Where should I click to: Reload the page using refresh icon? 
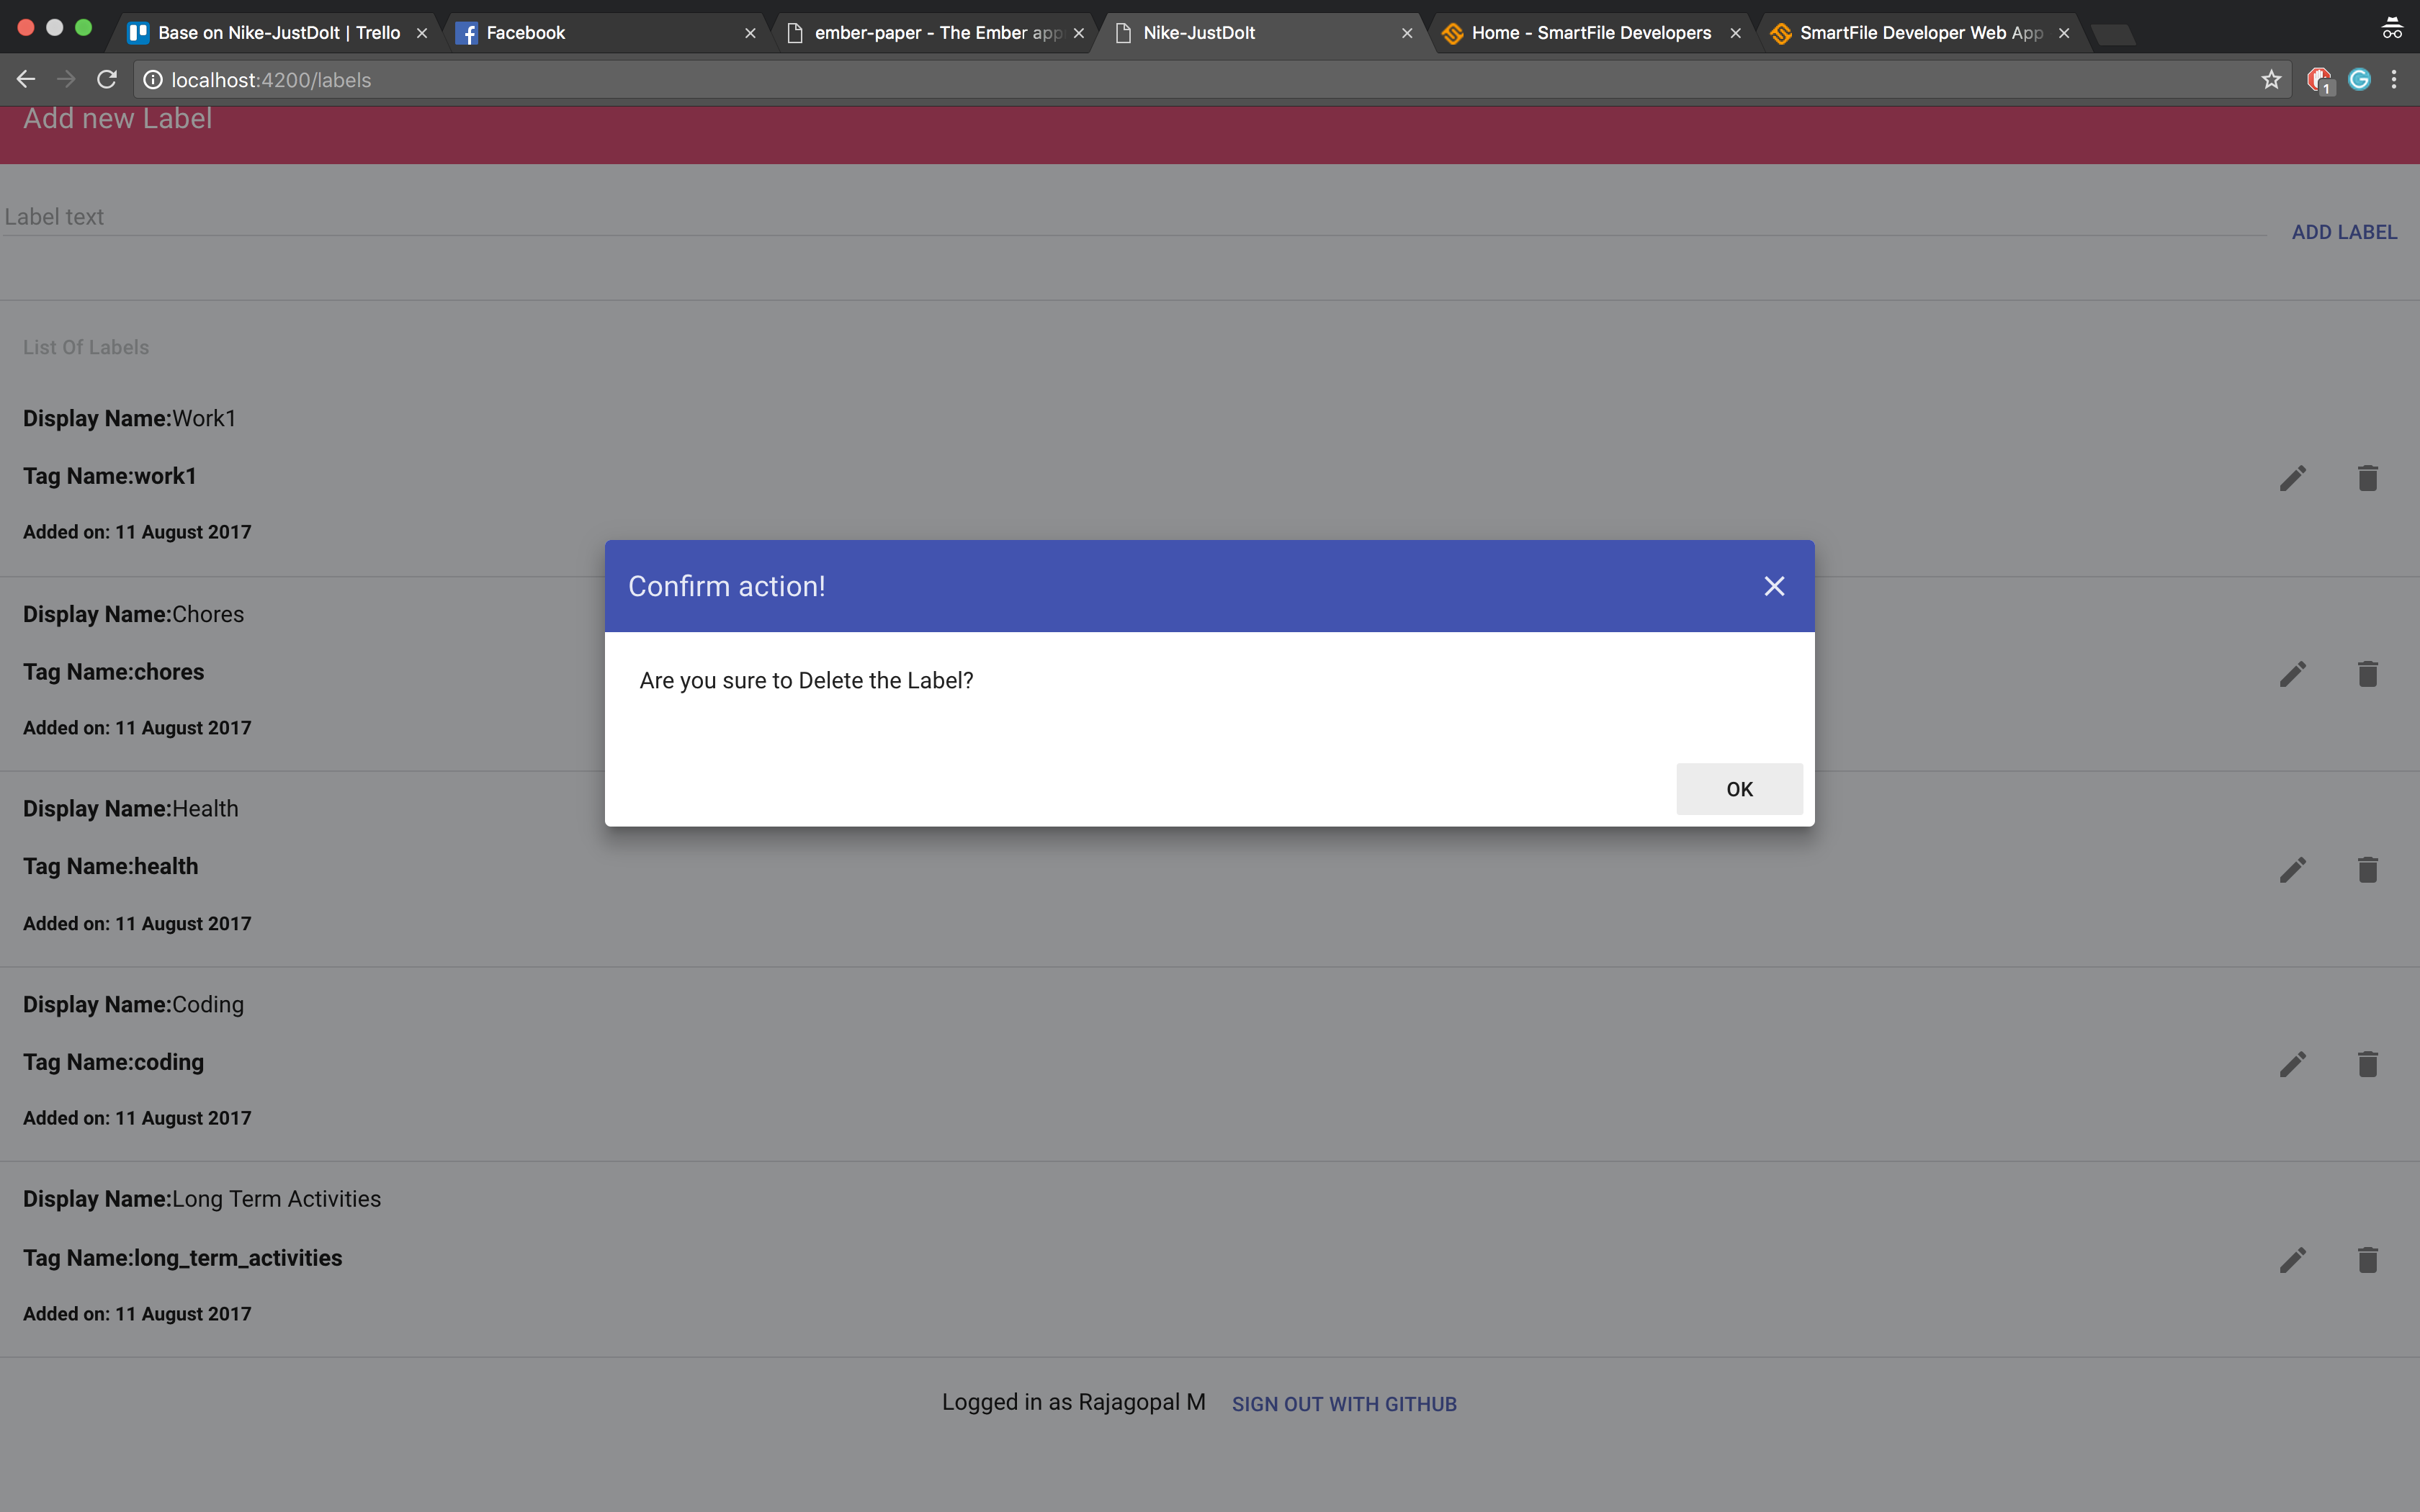point(107,80)
